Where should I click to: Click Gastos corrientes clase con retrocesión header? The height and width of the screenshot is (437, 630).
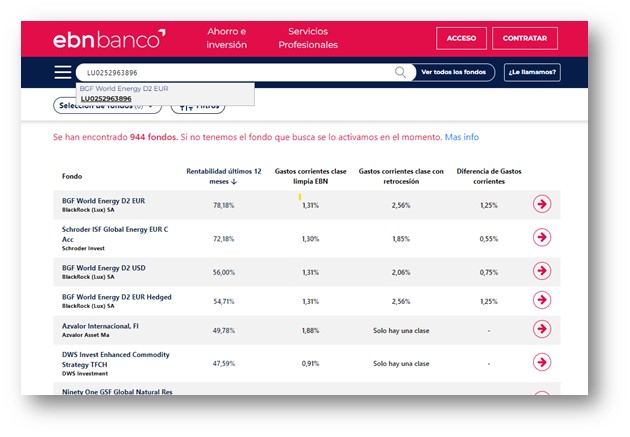[401, 176]
